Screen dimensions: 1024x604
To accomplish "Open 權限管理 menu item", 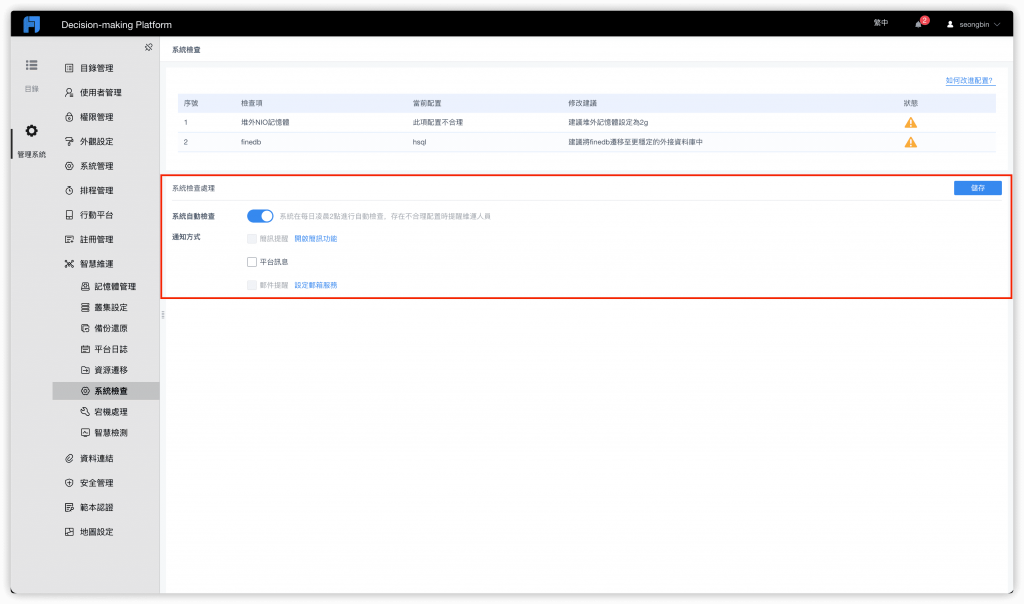I will 97,117.
